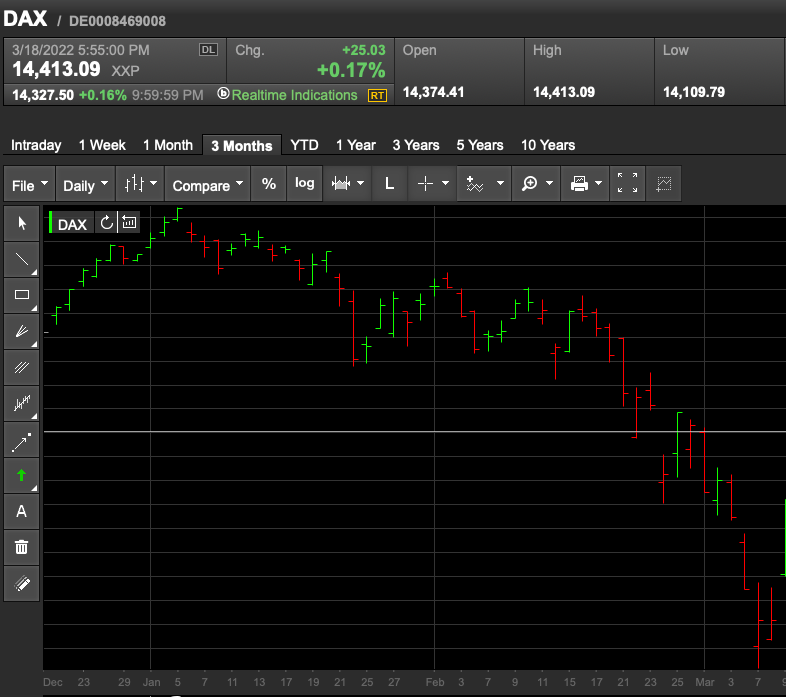786x697 pixels.
Task: Select the trend line drawing tool
Action: pyautogui.click(x=22, y=259)
